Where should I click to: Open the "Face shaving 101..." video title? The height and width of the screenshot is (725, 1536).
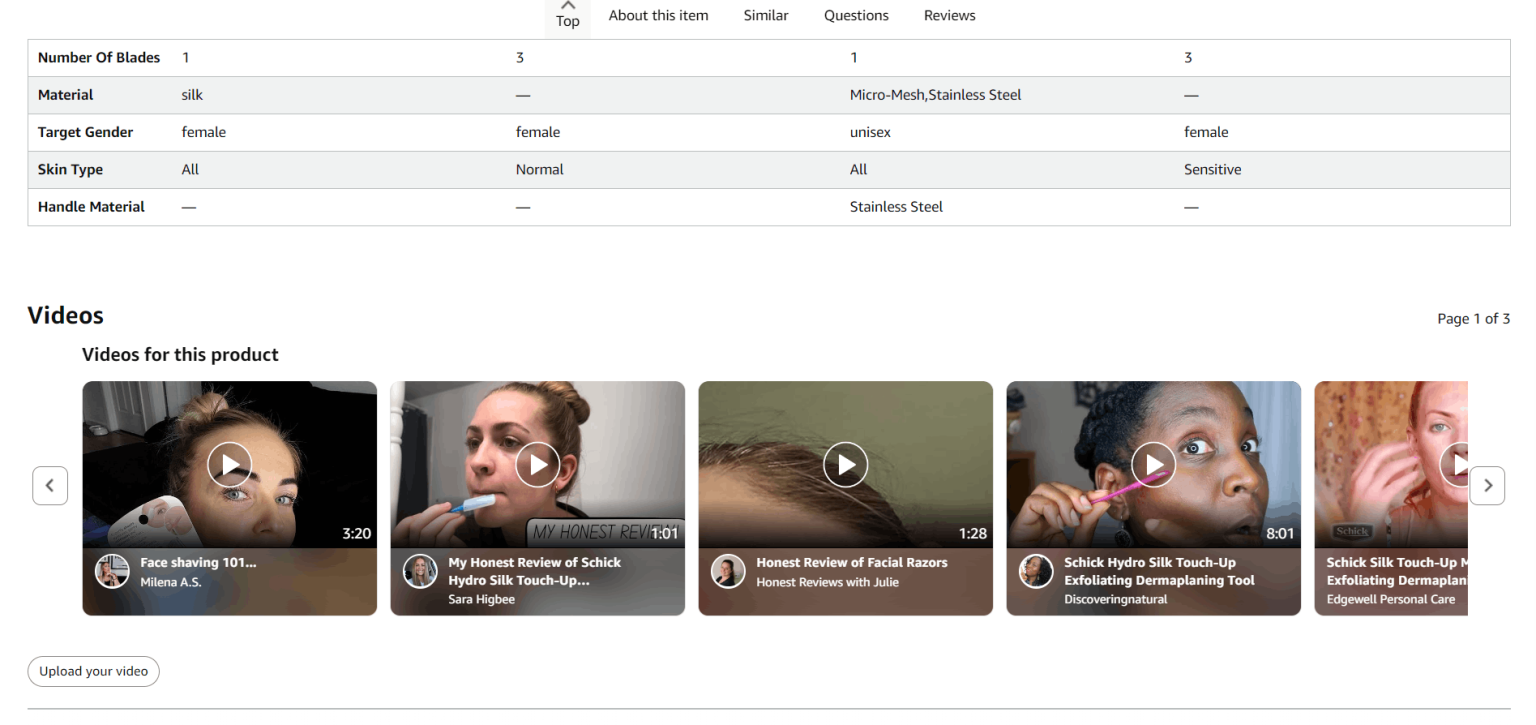pos(198,562)
